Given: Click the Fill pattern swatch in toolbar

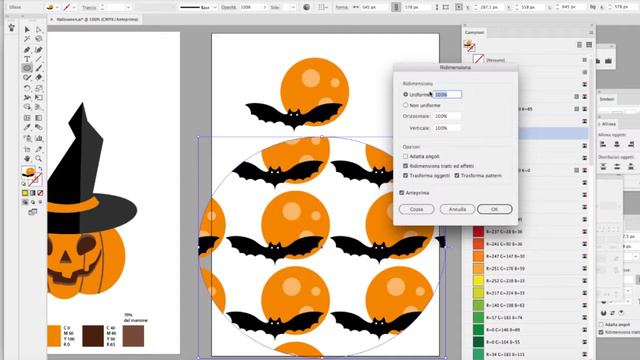Looking at the screenshot, I should click(28, 172).
